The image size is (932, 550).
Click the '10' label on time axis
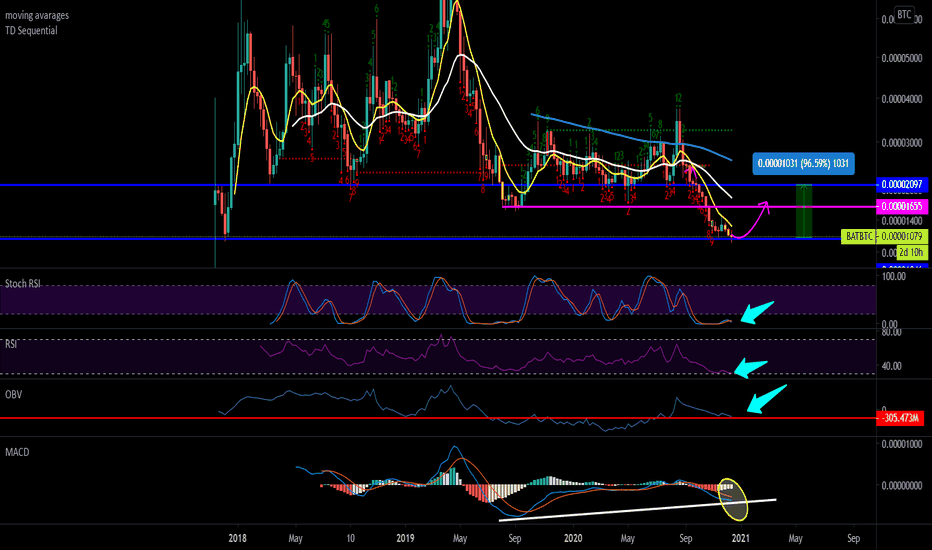coord(351,538)
